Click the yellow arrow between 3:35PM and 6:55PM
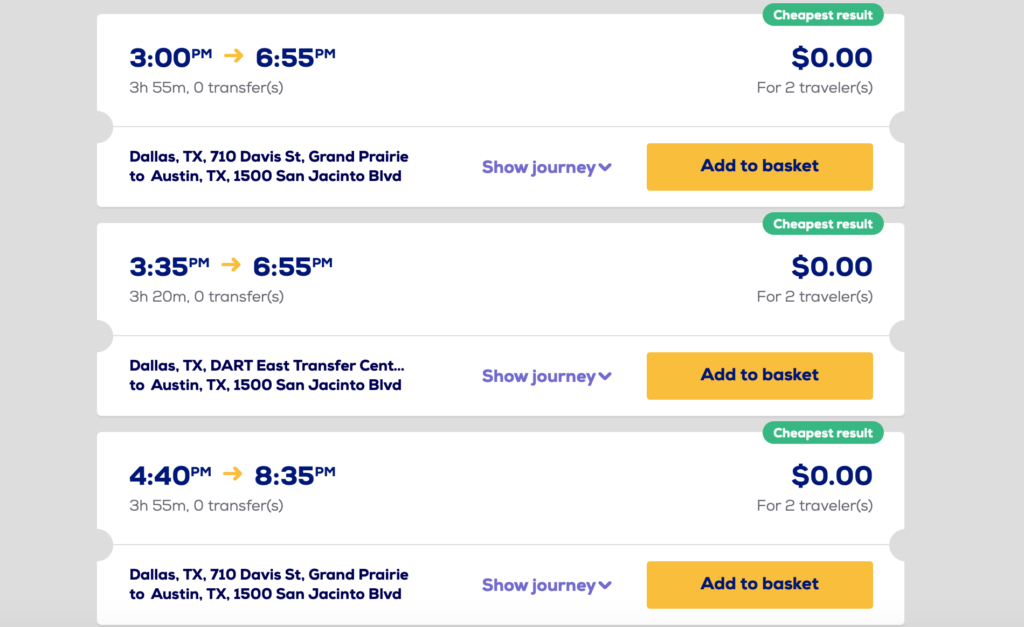Image resolution: width=1024 pixels, height=627 pixels. point(231,265)
